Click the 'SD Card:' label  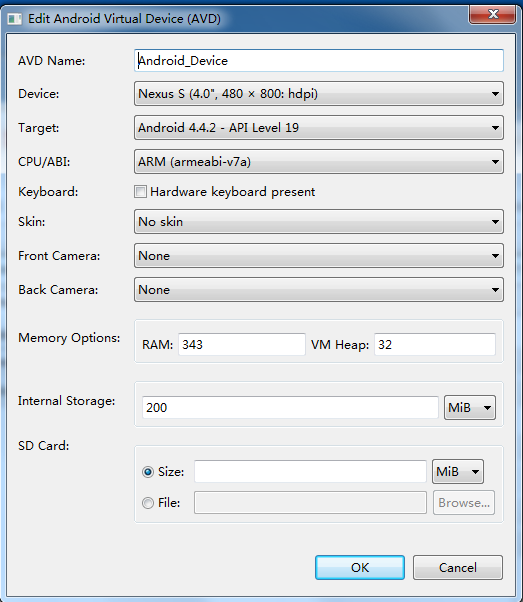pos(43,446)
